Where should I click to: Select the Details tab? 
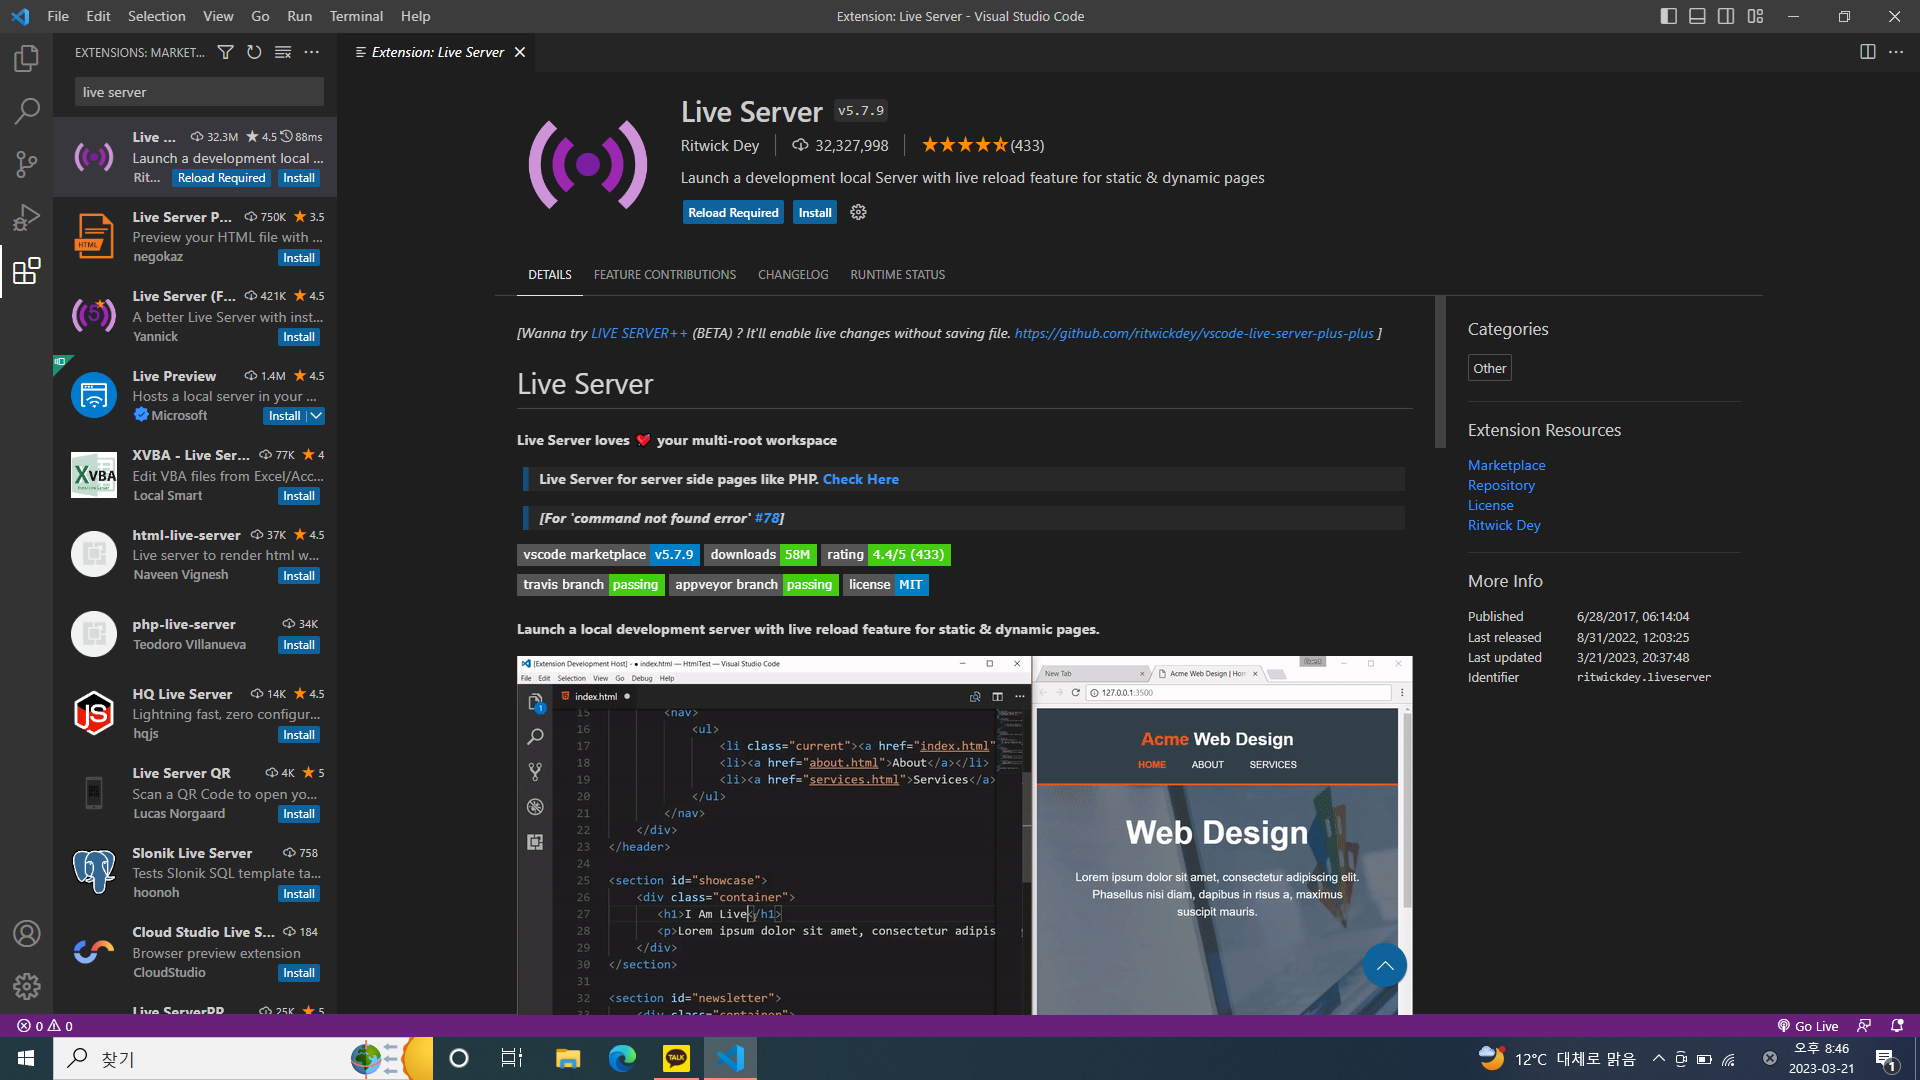click(550, 275)
